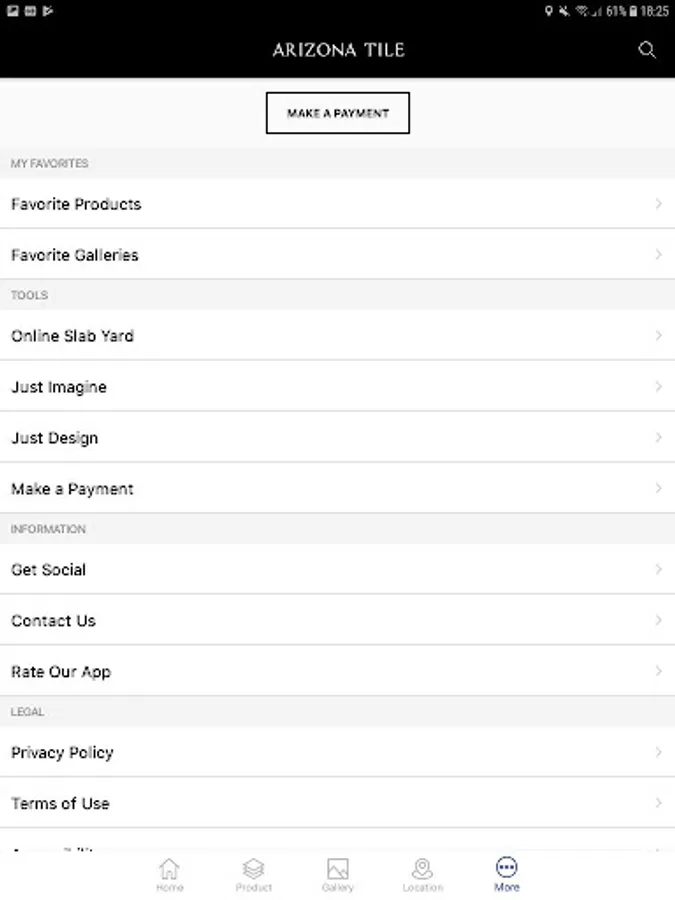Viewport: 675px width, 900px height.
Task: Tap the battery icon in status bar
Action: pyautogui.click(x=632, y=11)
